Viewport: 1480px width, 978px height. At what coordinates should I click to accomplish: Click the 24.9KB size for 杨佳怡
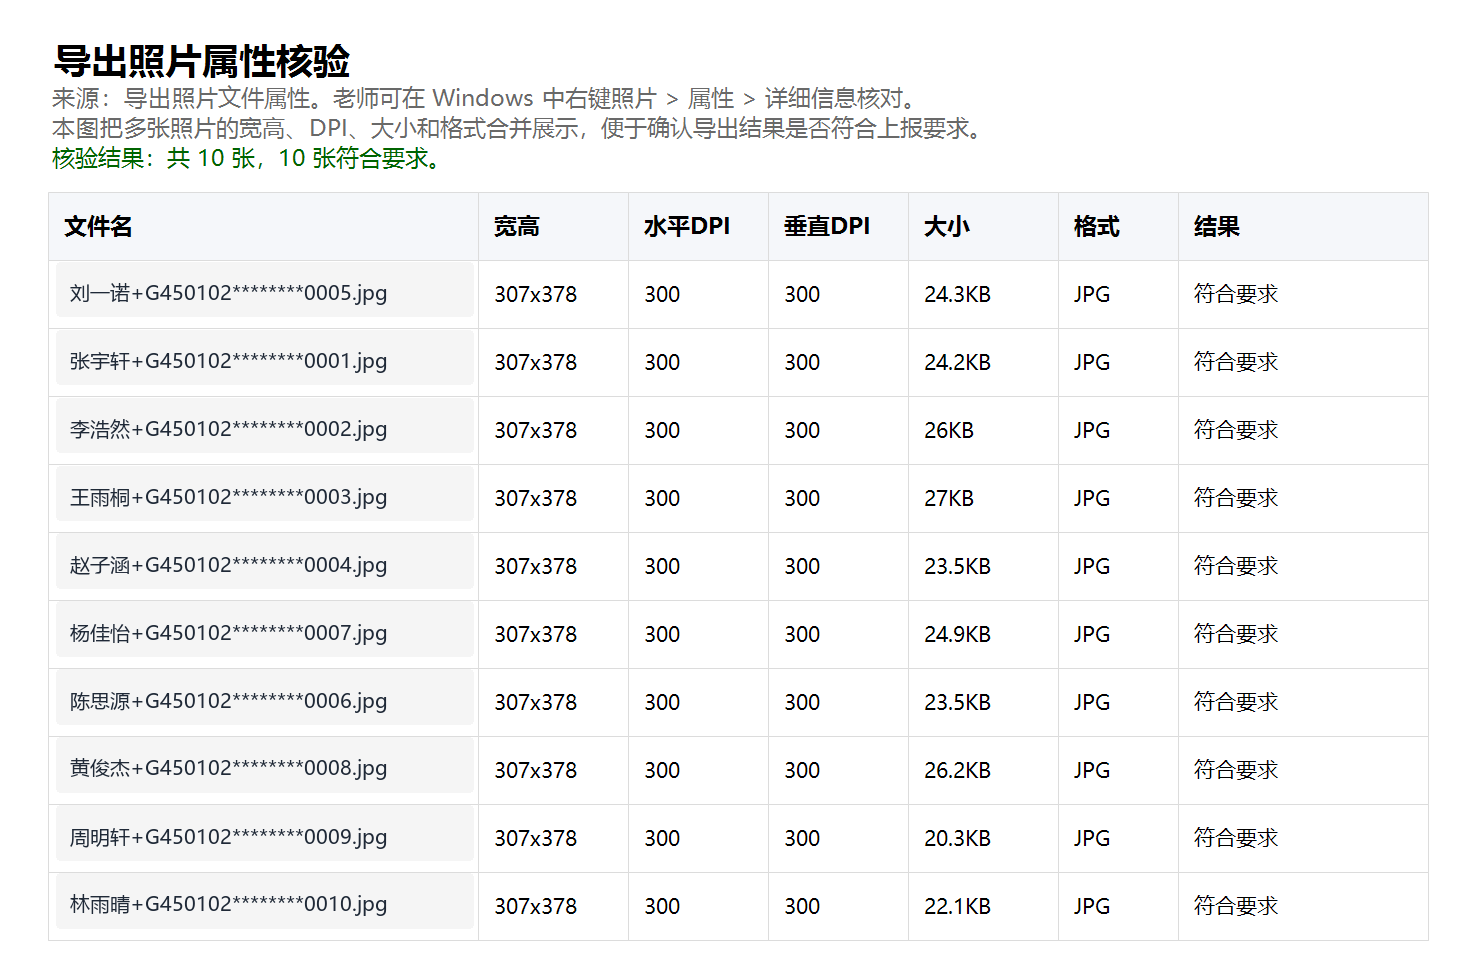tap(957, 634)
